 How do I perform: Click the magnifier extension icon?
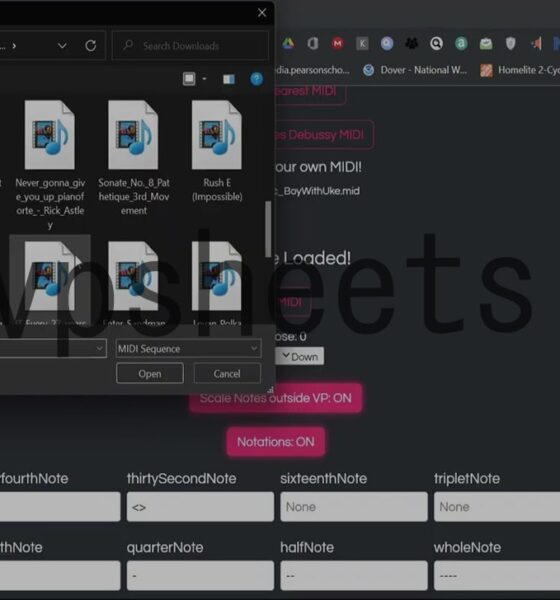click(436, 44)
